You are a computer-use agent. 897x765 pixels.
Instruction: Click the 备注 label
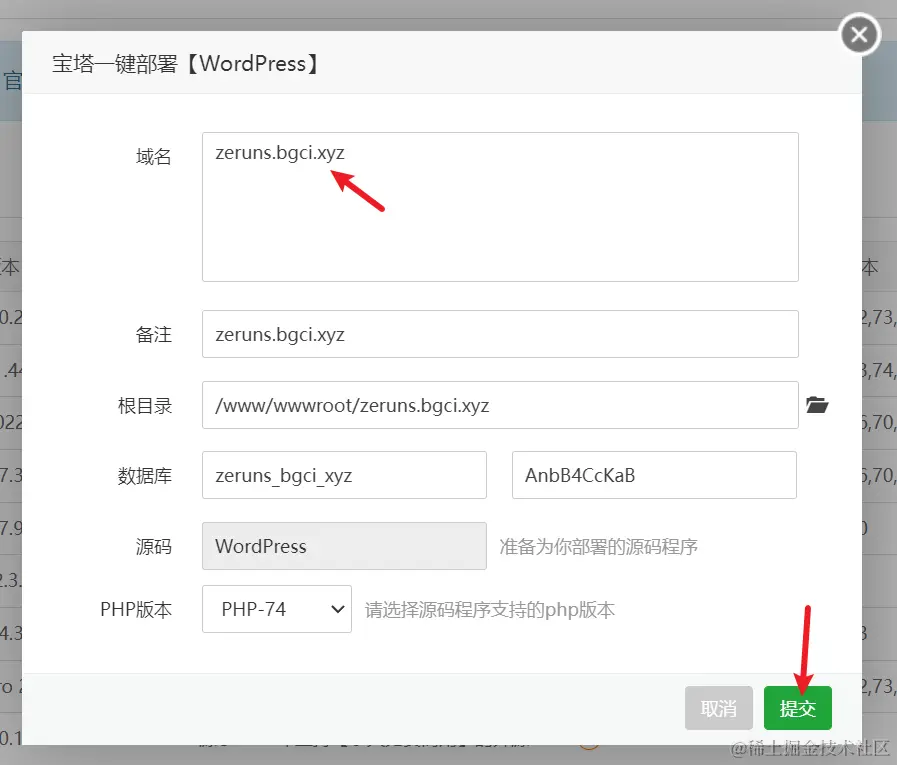click(x=153, y=335)
